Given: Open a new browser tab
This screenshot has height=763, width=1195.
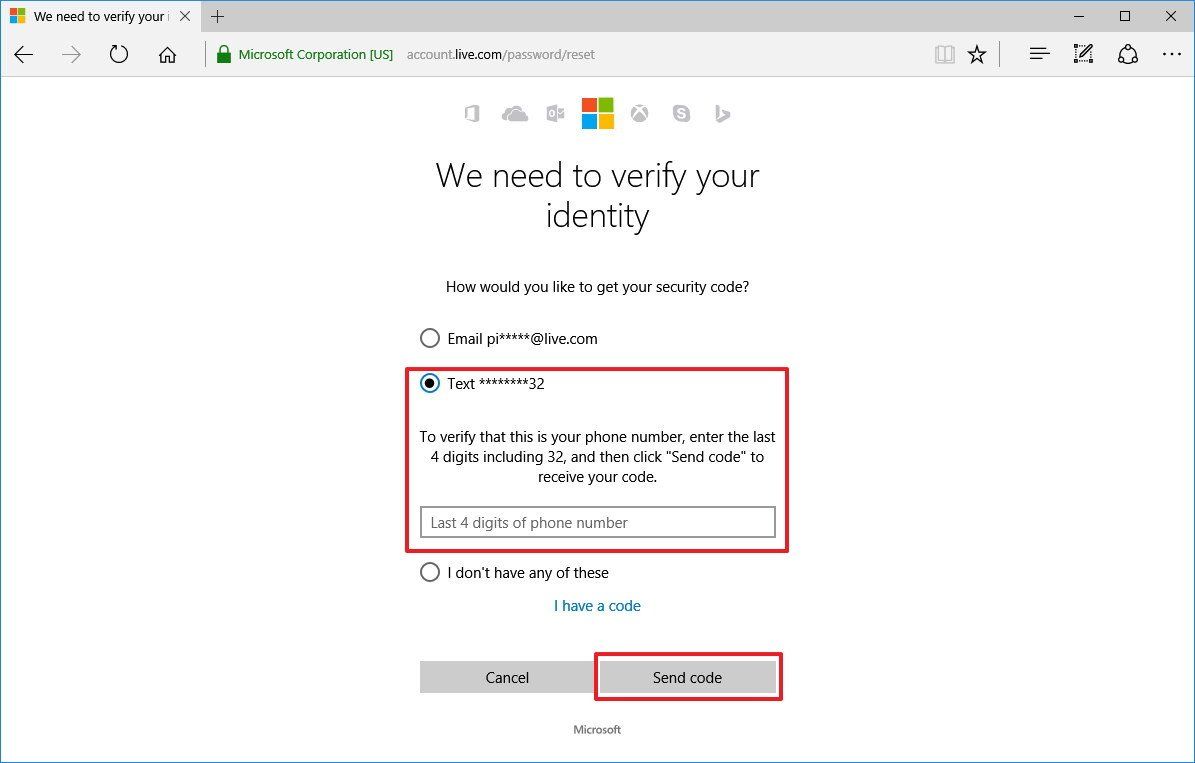Looking at the screenshot, I should 217,16.
